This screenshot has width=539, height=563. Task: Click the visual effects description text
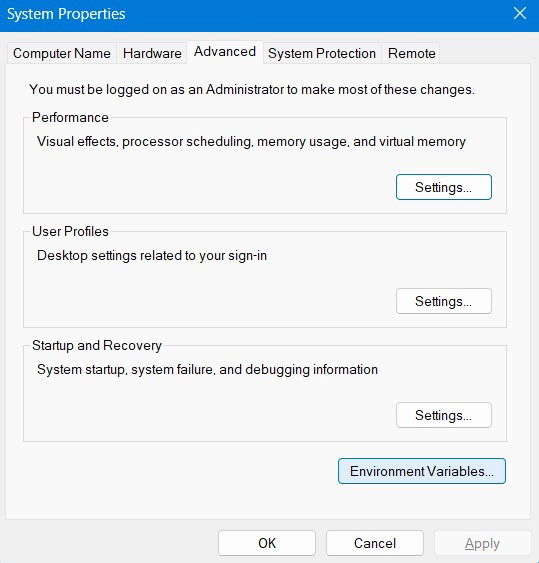pos(251,141)
